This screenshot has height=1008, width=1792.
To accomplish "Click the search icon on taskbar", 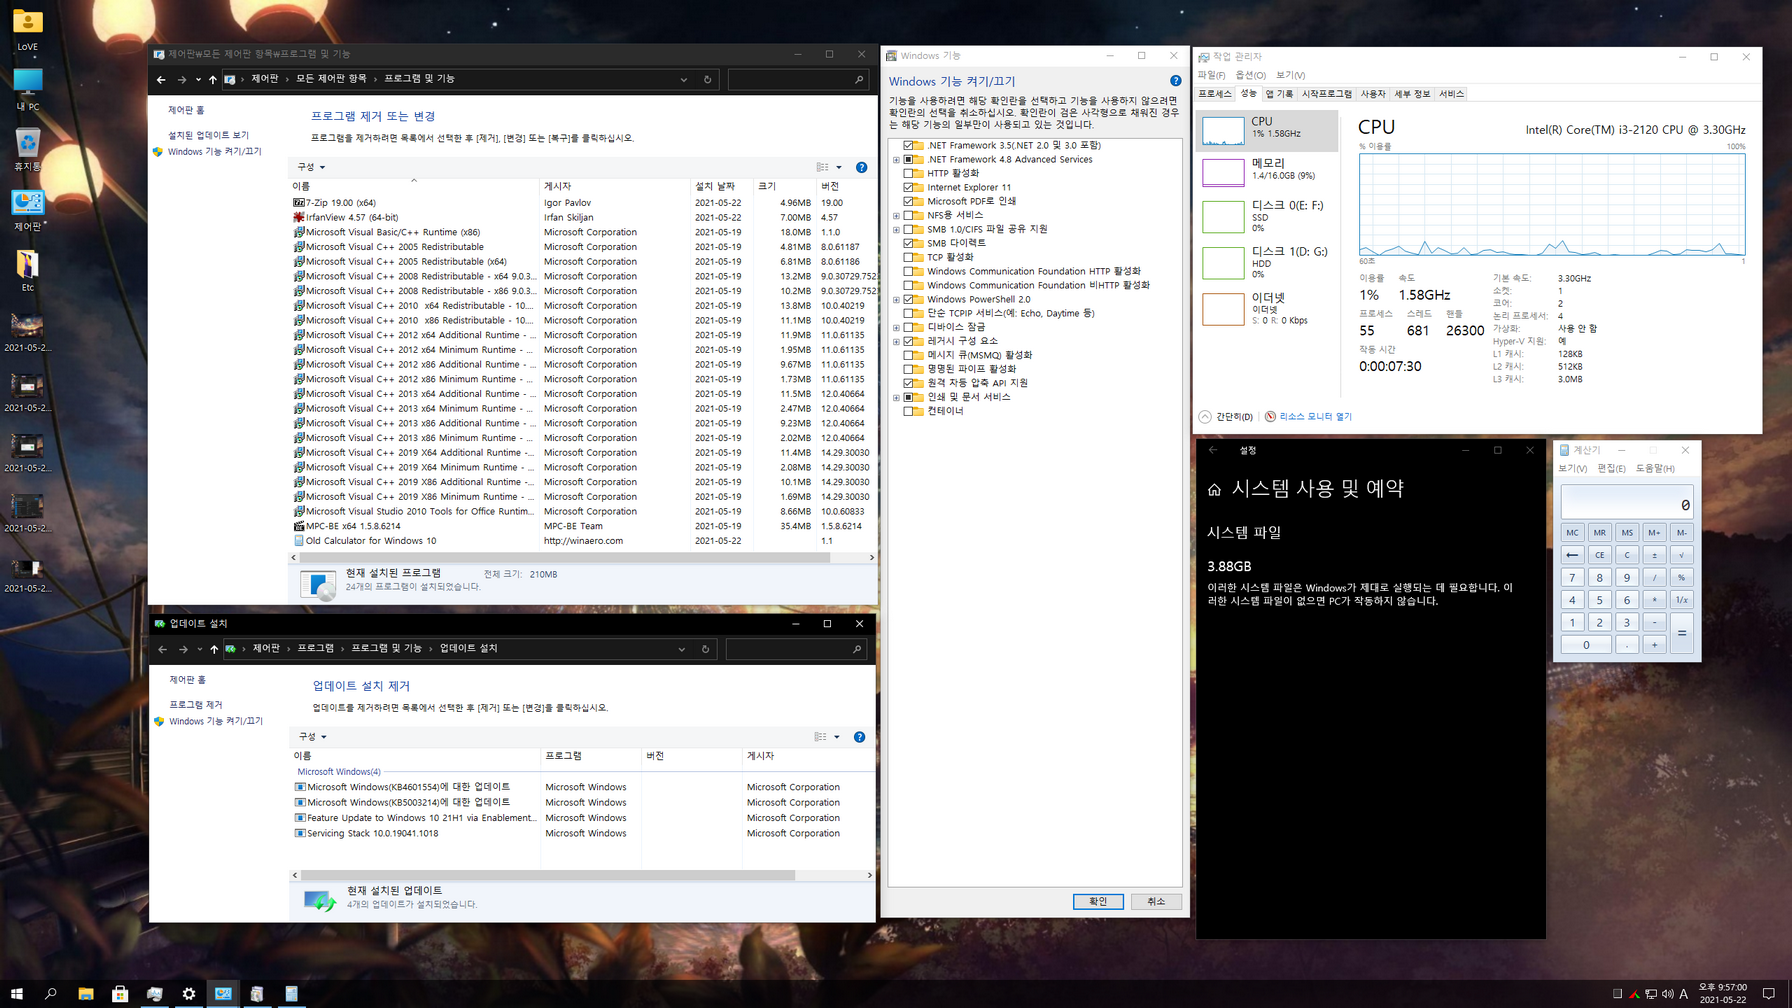I will pos(51,994).
